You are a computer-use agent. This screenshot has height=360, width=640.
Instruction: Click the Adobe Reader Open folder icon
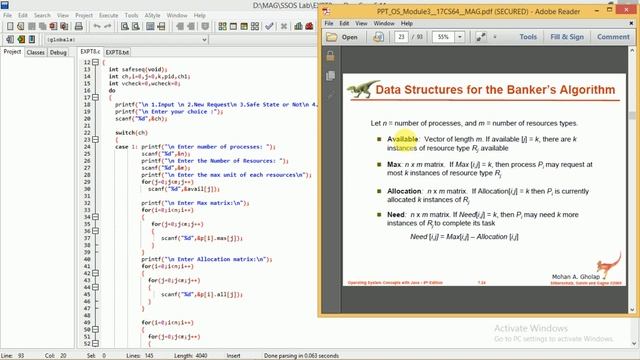coord(331,37)
